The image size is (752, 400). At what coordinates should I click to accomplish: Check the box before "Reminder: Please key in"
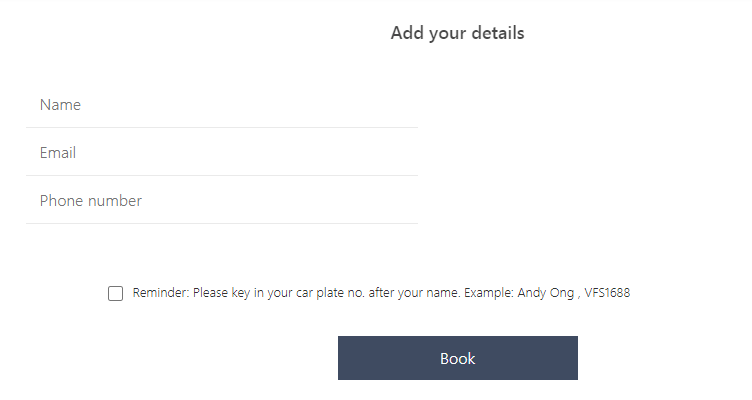(x=116, y=293)
